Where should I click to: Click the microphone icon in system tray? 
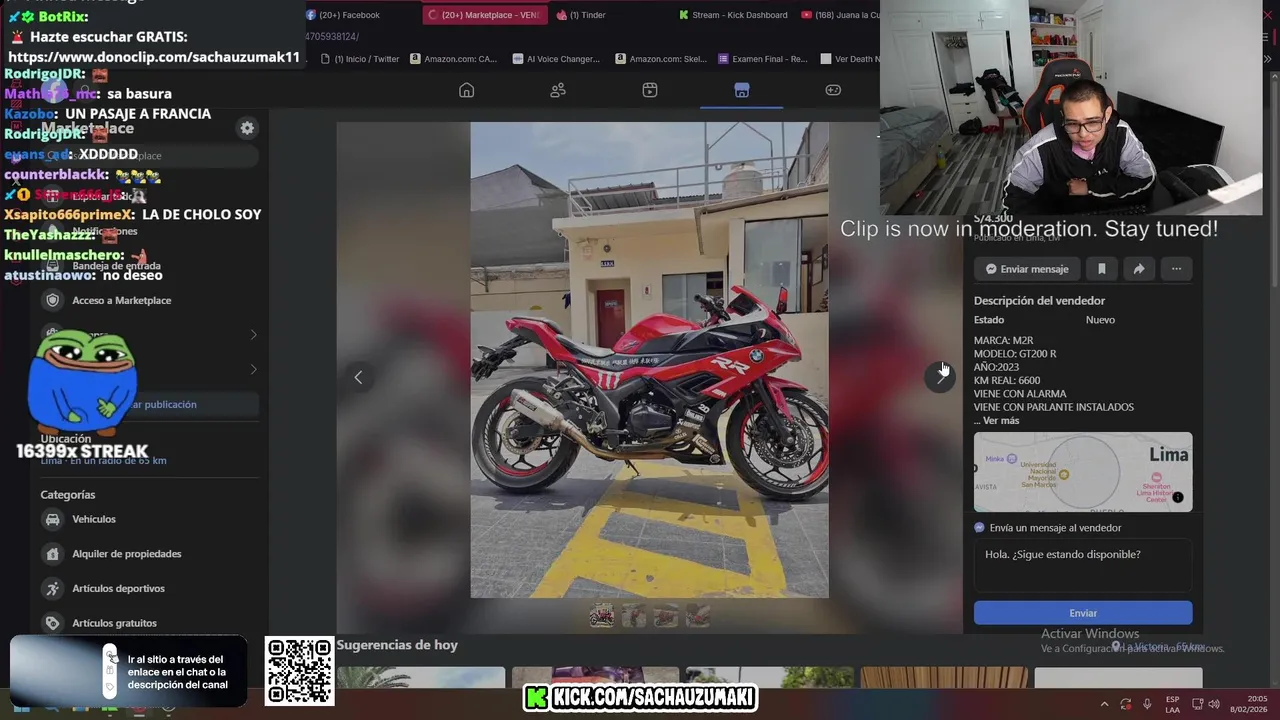1147,704
